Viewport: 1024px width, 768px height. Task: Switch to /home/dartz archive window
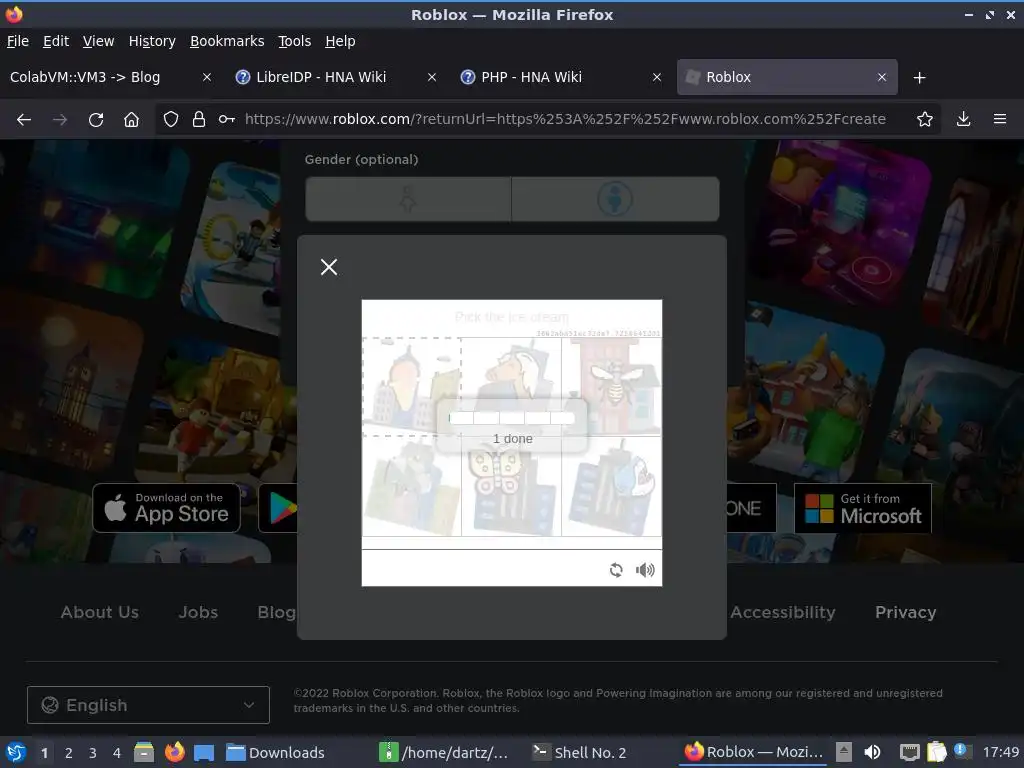pos(444,752)
